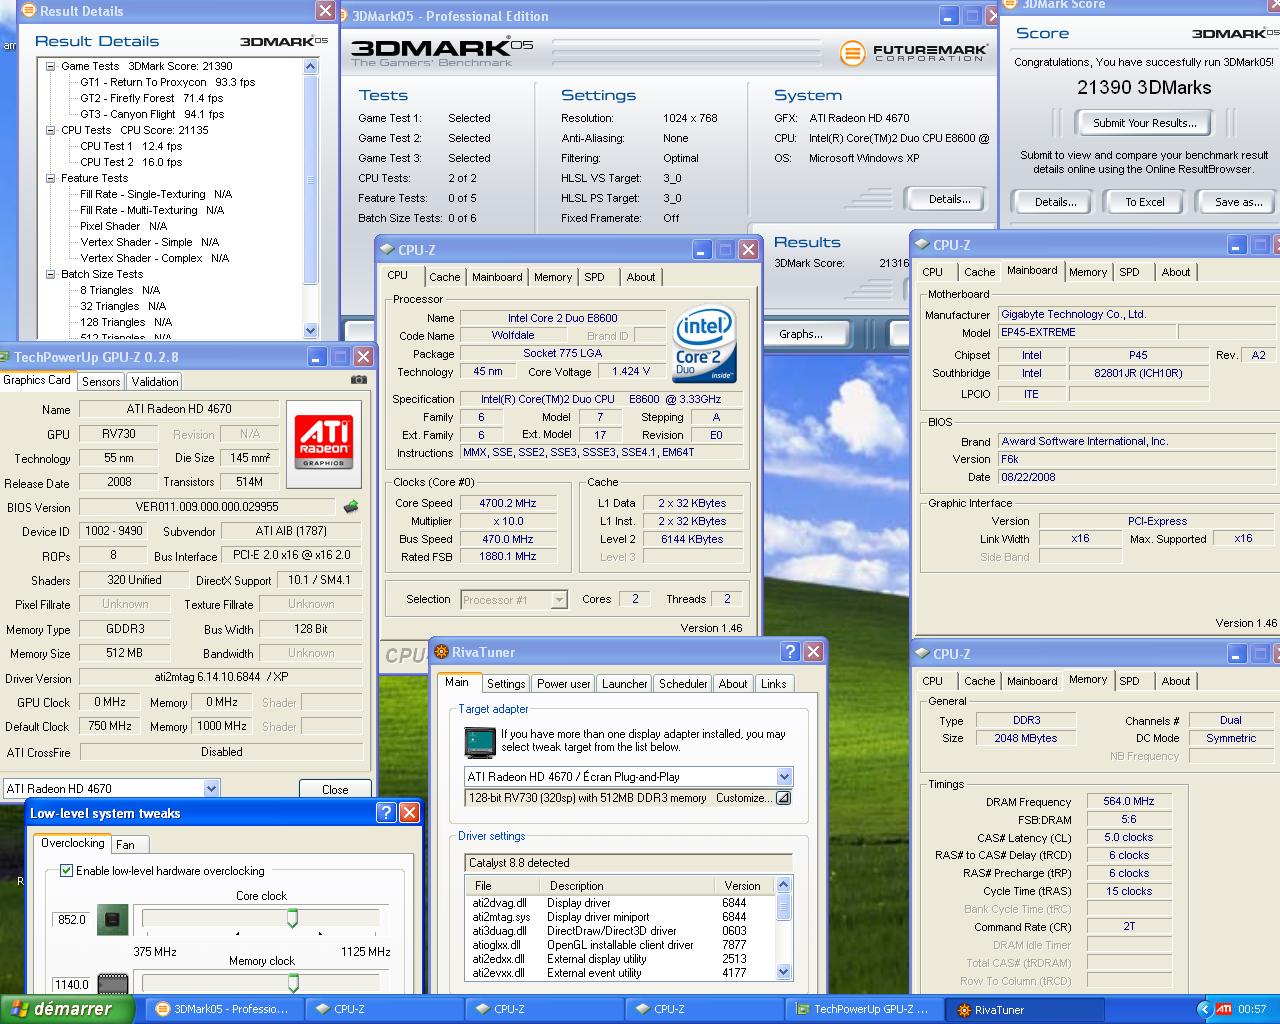Click Result Details scrollbar down arrow
The height and width of the screenshot is (1024, 1280).
(x=310, y=331)
